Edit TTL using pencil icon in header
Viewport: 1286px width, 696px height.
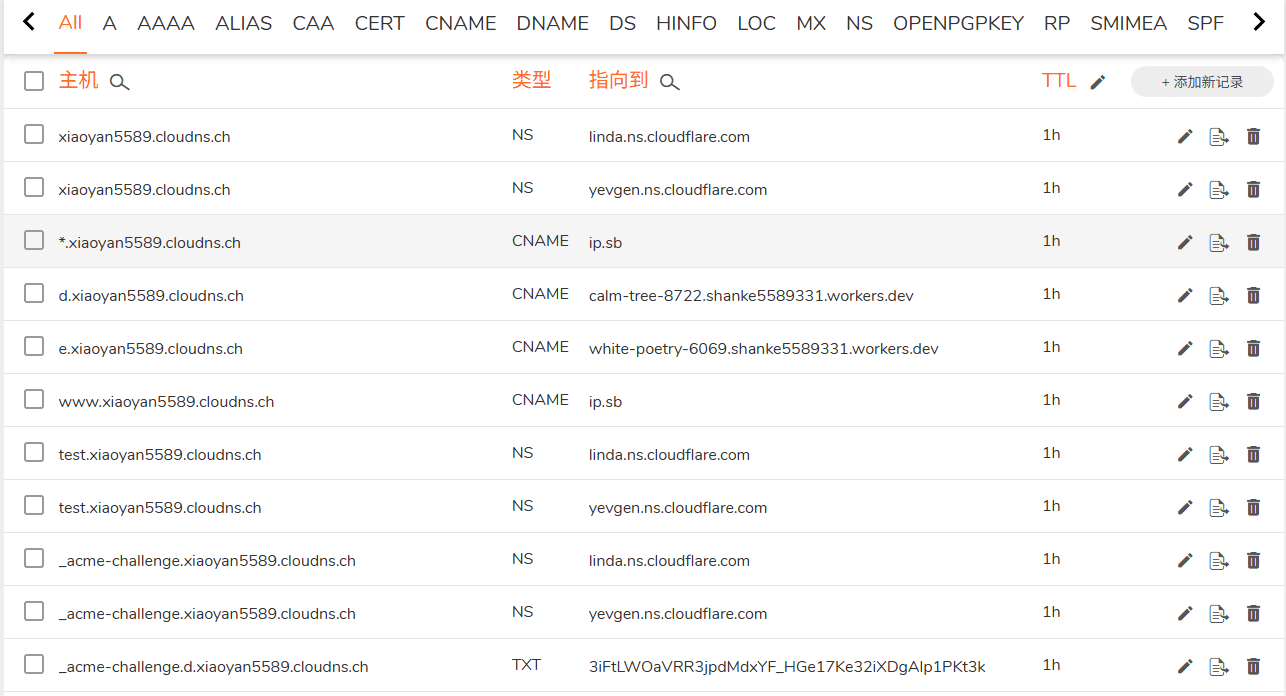(x=1098, y=83)
